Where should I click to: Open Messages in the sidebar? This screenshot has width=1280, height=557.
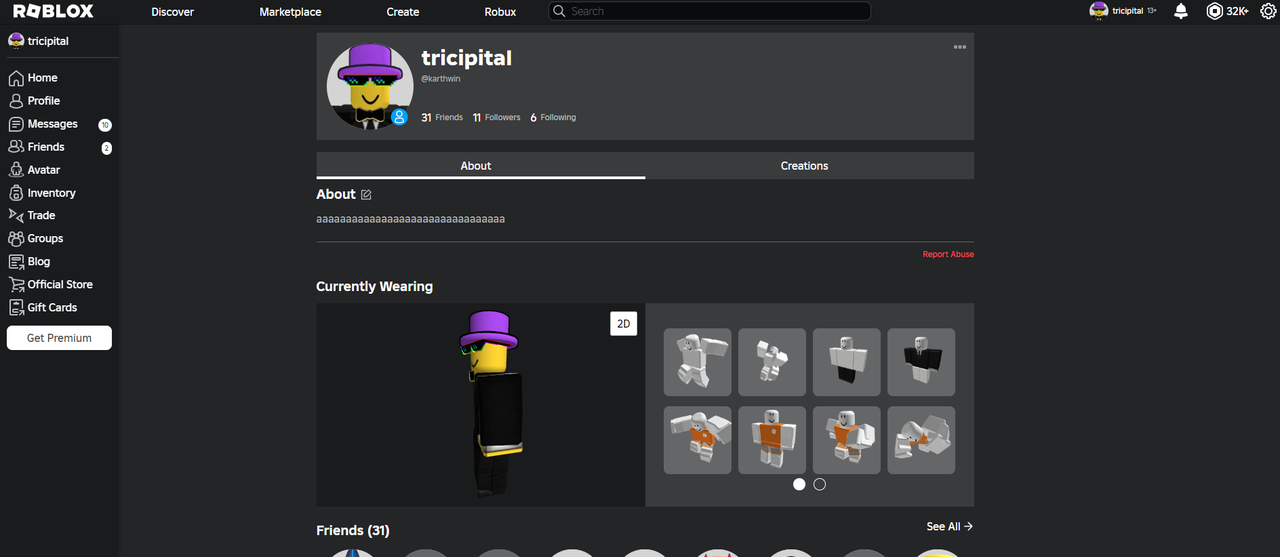(43, 124)
